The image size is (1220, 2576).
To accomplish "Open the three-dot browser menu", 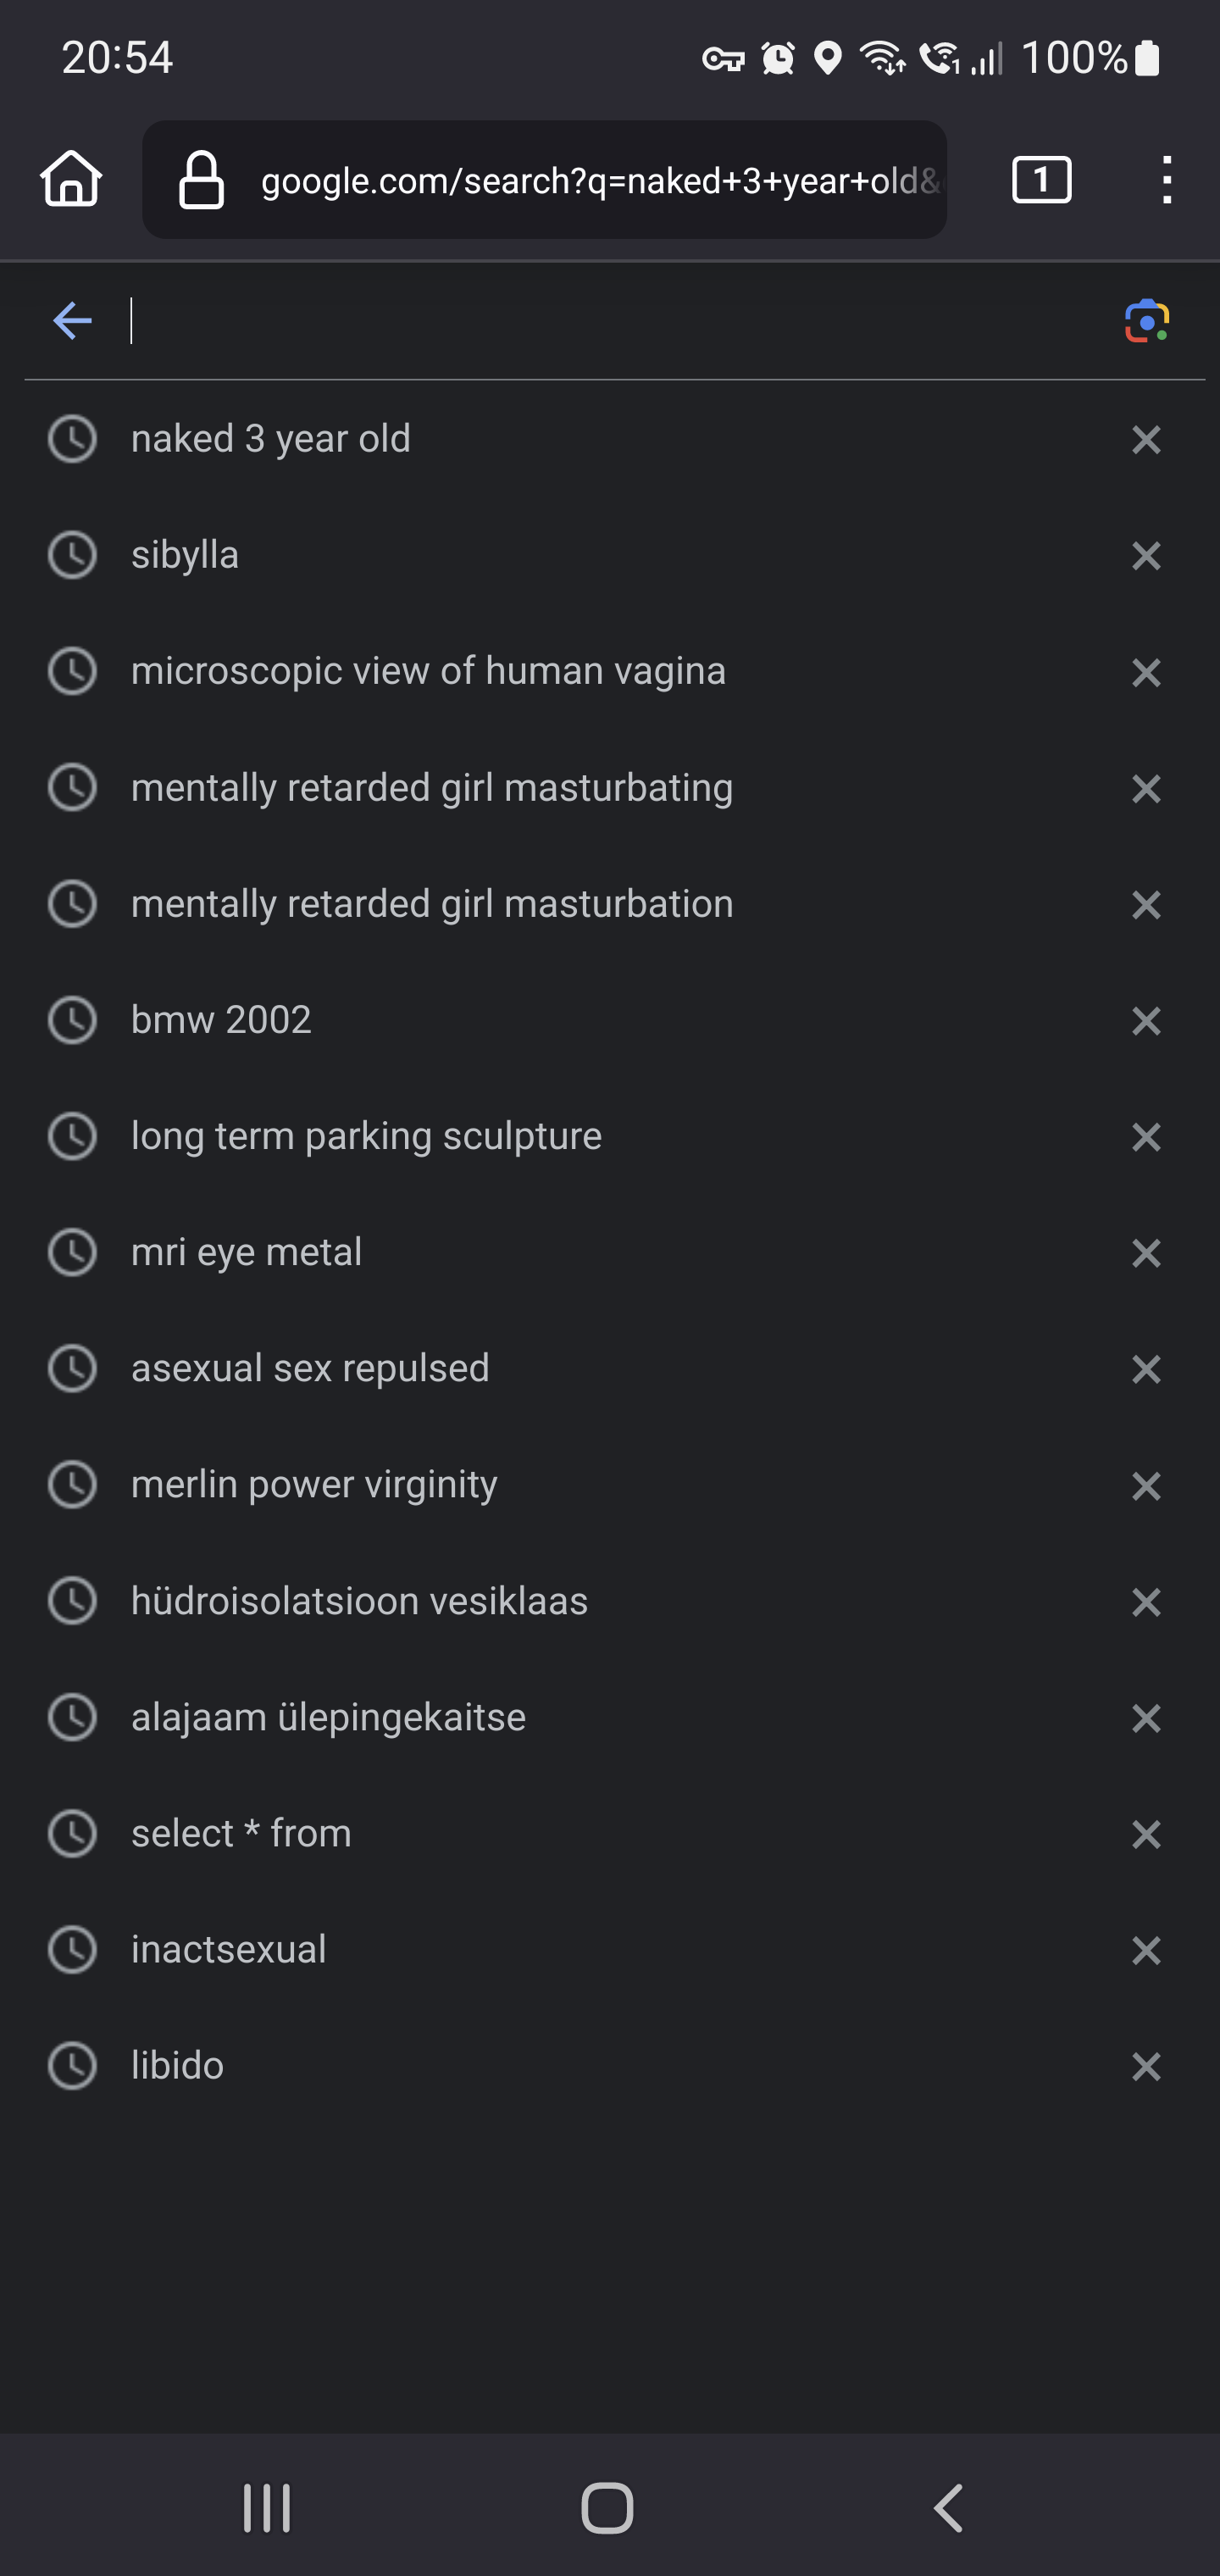I will 1166,180.
